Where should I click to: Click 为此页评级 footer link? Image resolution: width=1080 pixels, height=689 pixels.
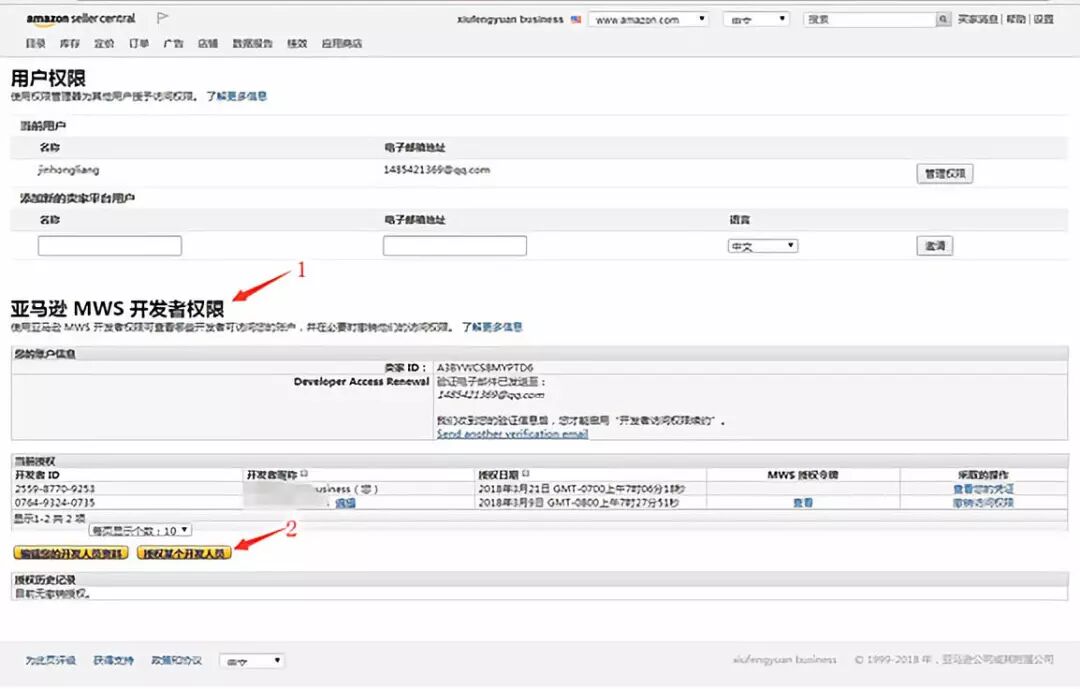[x=51, y=660]
